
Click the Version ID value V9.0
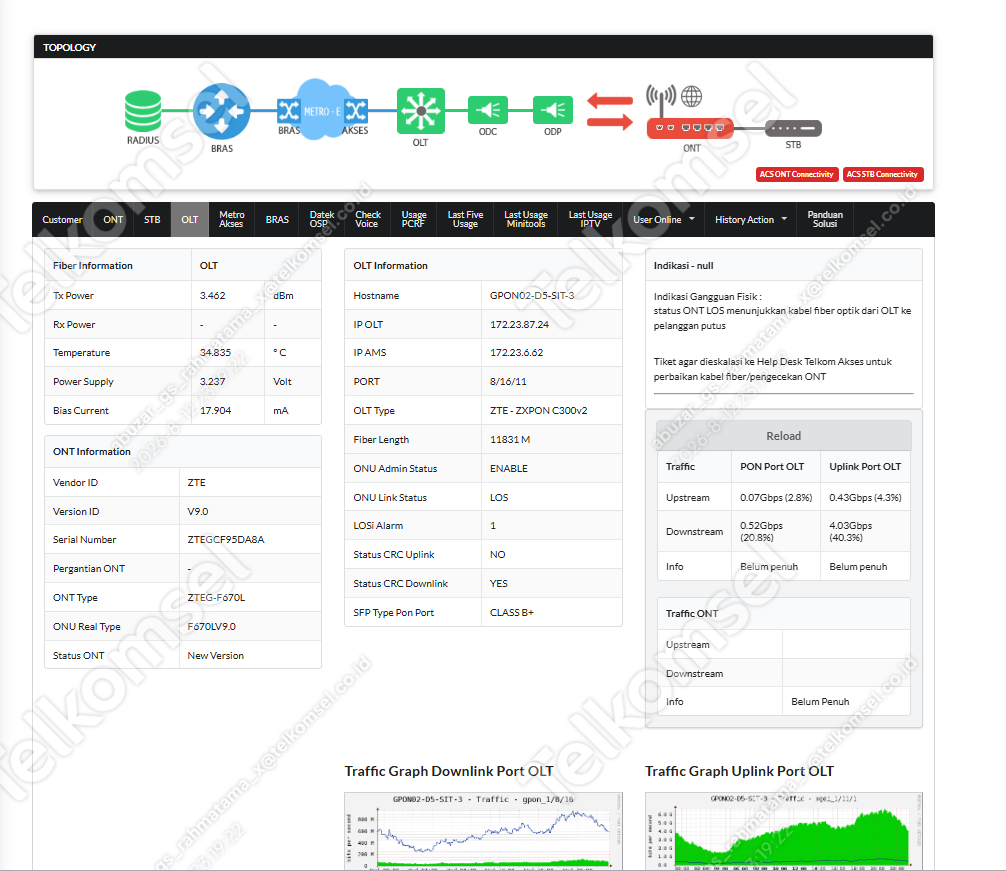pyautogui.click(x=198, y=512)
